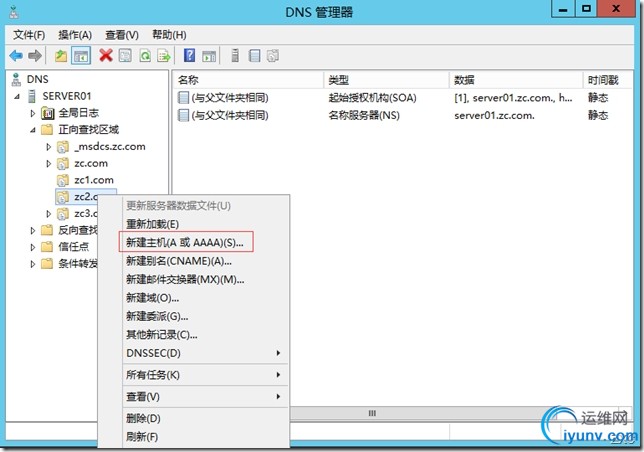
Task: Toggle the console tree pane icon
Action: pyautogui.click(x=80, y=55)
